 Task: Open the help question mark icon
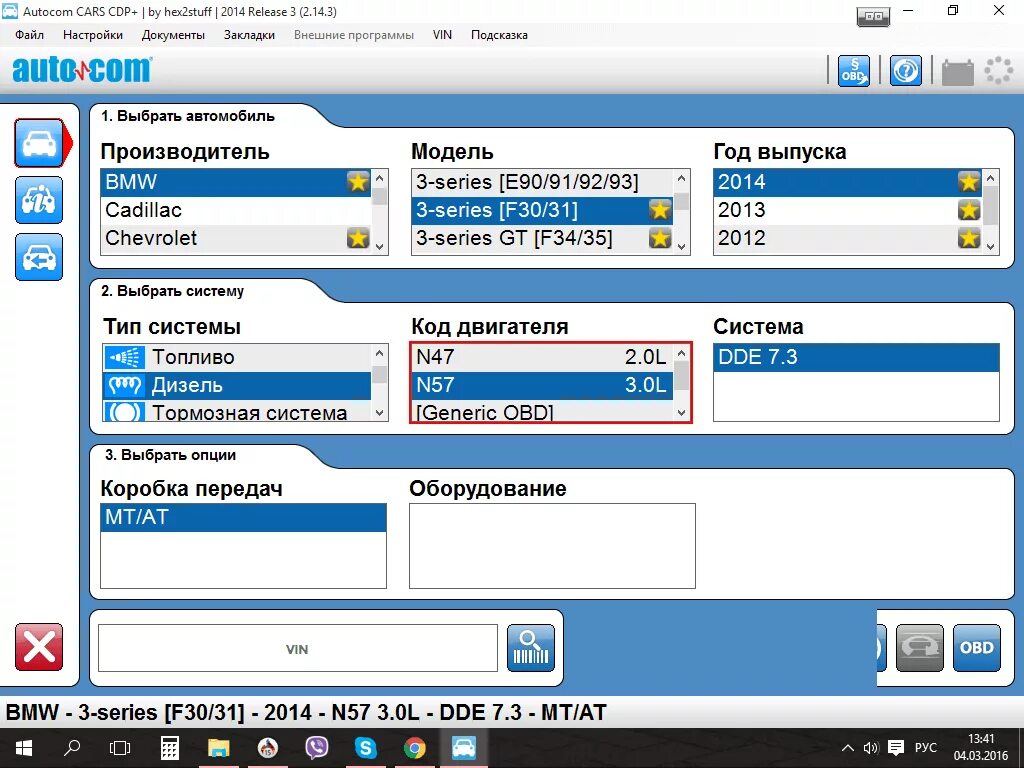click(x=905, y=71)
